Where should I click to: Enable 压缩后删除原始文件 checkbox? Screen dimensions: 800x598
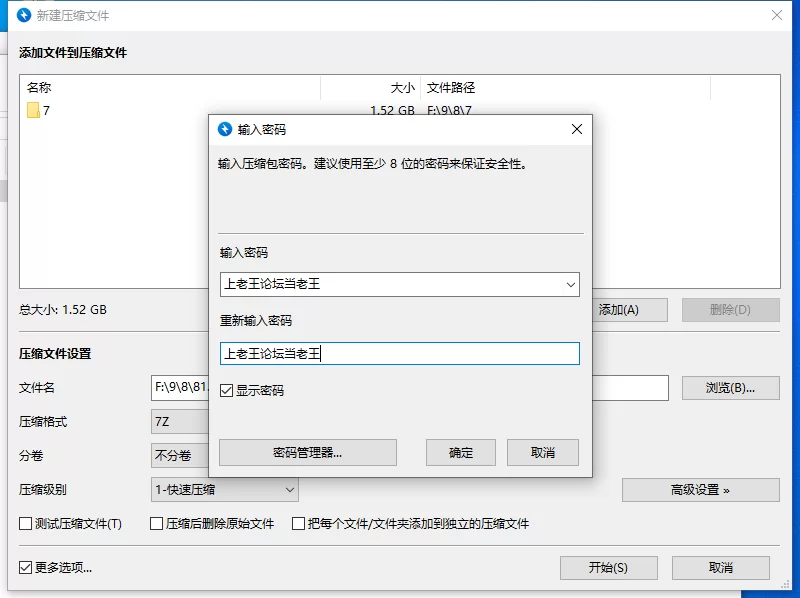(157, 524)
